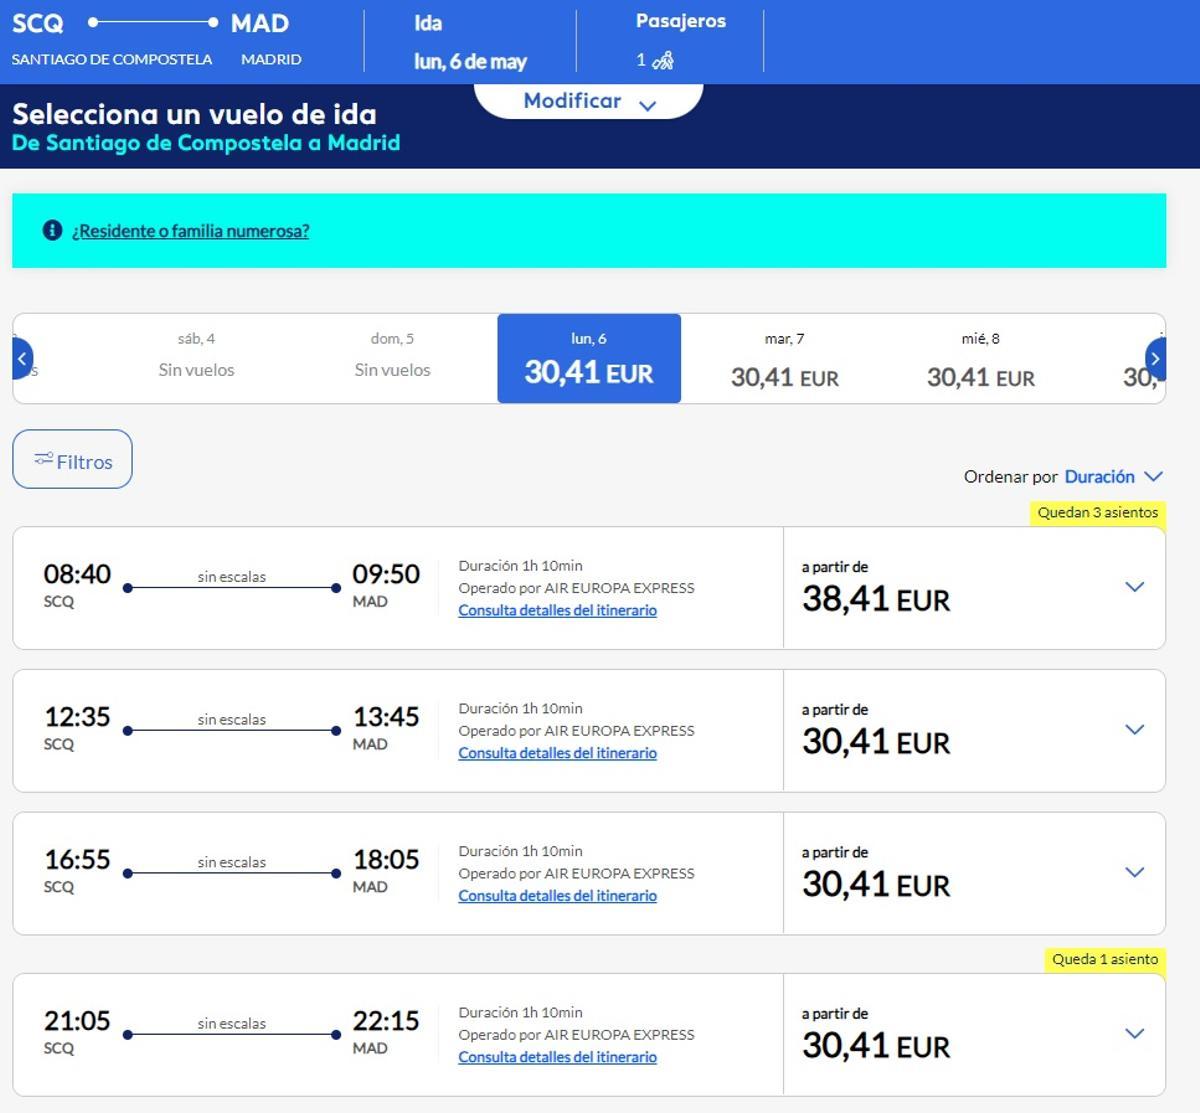Select the 16:55 flight priced 30,41 EUR
The height and width of the screenshot is (1113, 1200).
pos(589,874)
